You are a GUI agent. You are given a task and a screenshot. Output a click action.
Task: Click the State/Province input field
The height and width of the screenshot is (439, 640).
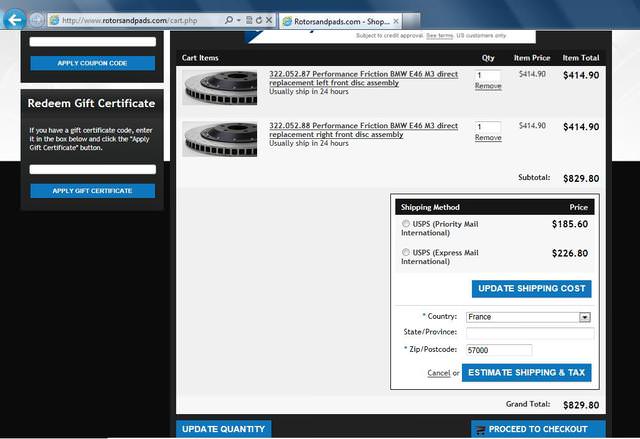tap(530, 333)
